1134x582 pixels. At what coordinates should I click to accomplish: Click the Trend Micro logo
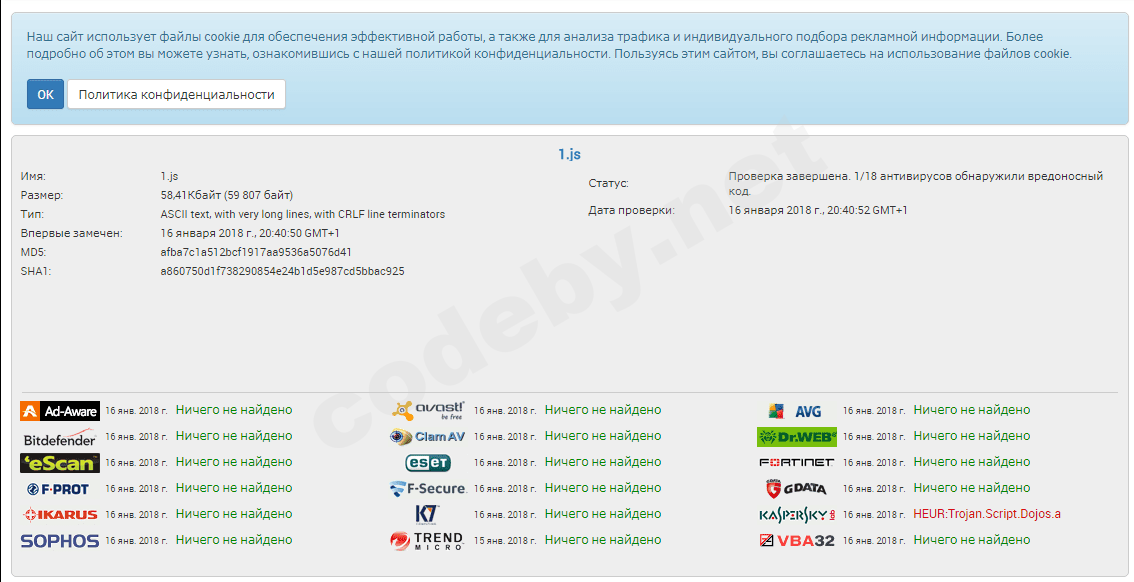427,541
